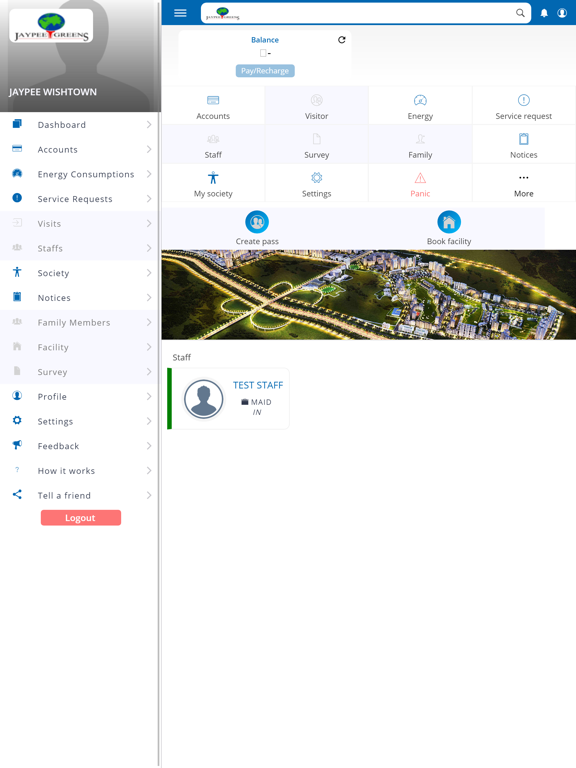
Task: Tap the Create pass icon
Action: (257, 222)
